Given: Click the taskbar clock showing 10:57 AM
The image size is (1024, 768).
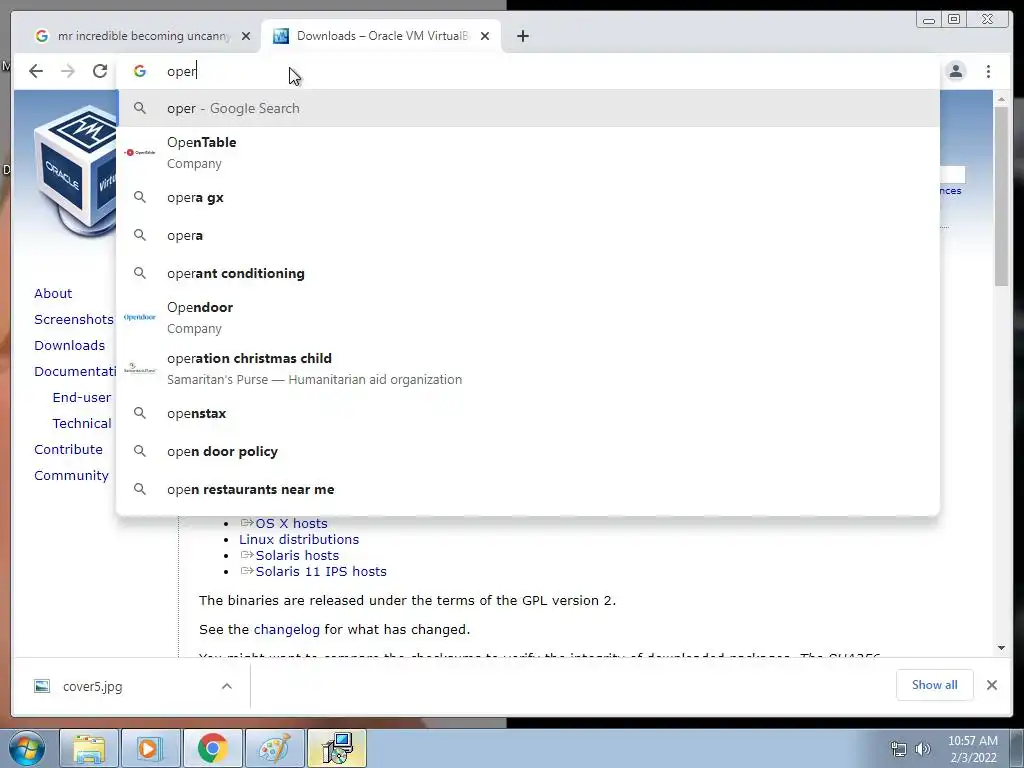Looking at the screenshot, I should tap(973, 749).
